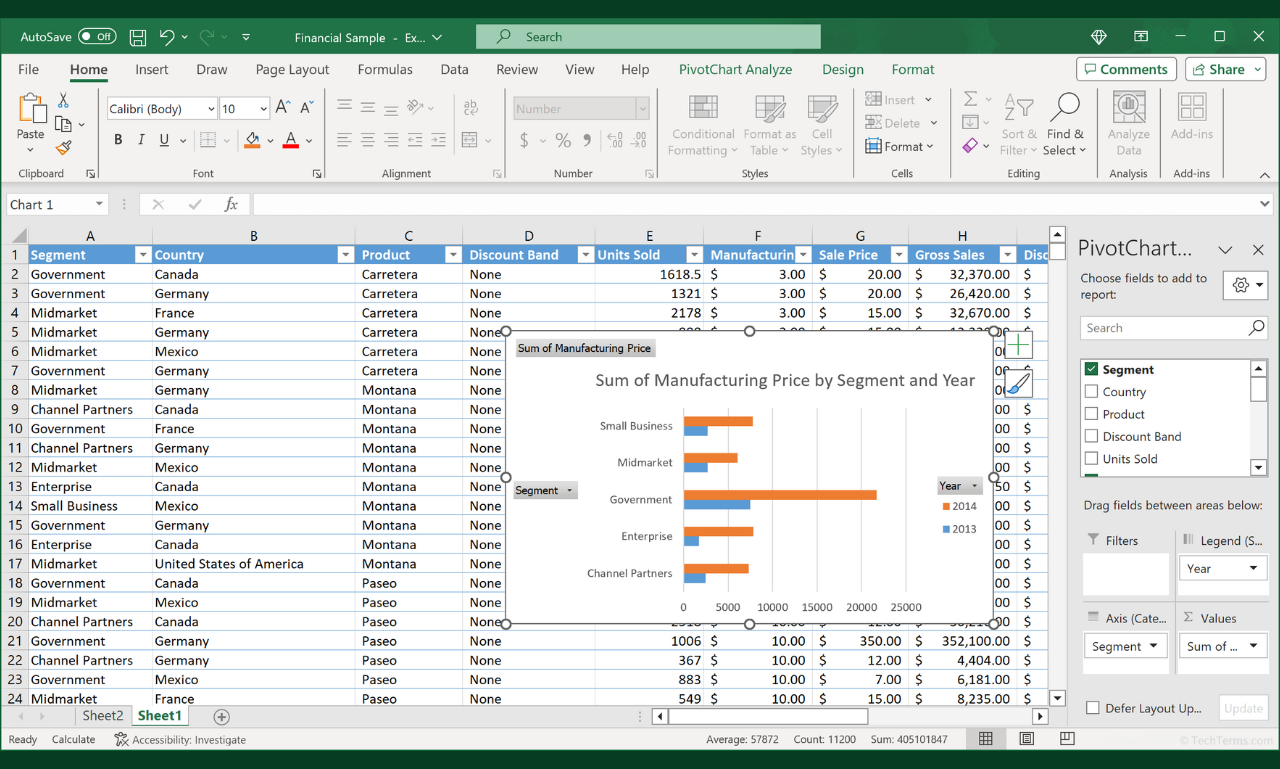Open Sort & Filter
Screen dimensions: 1280x769
tap(1019, 125)
